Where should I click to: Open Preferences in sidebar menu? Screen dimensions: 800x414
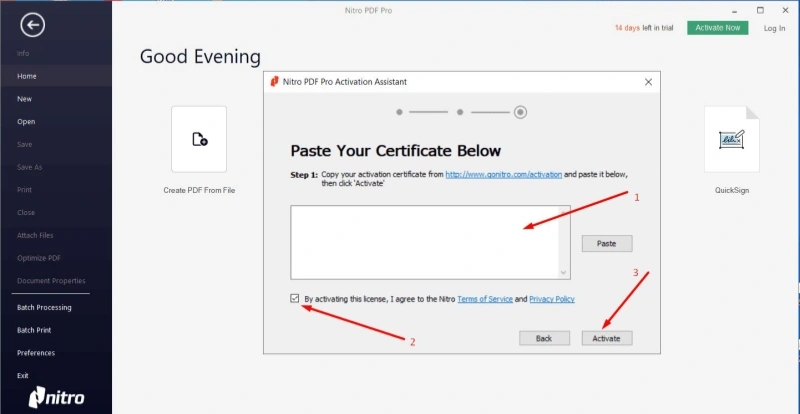coord(35,352)
